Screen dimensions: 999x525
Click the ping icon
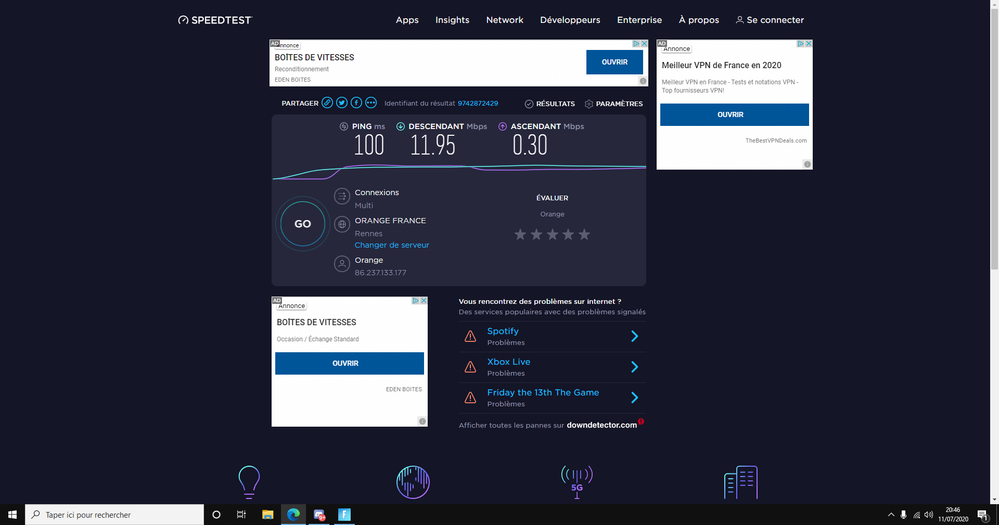tap(344, 126)
